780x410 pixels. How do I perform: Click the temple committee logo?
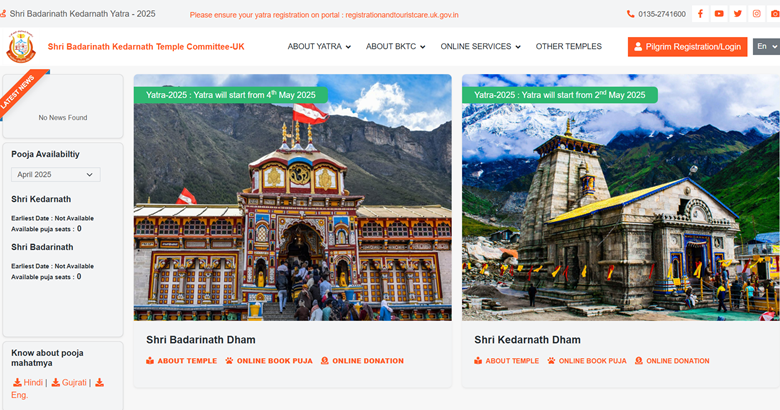[21, 46]
